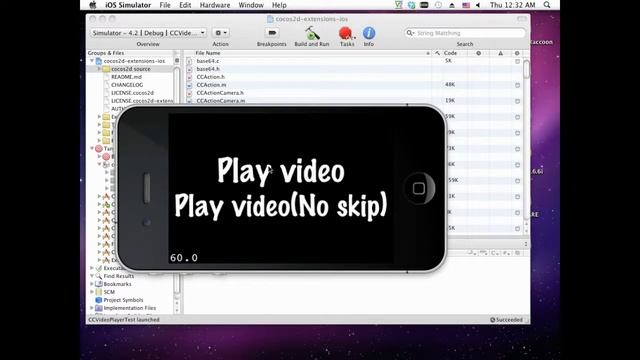Select LICENSE.cocos2d in the sidebar

pos(132,93)
